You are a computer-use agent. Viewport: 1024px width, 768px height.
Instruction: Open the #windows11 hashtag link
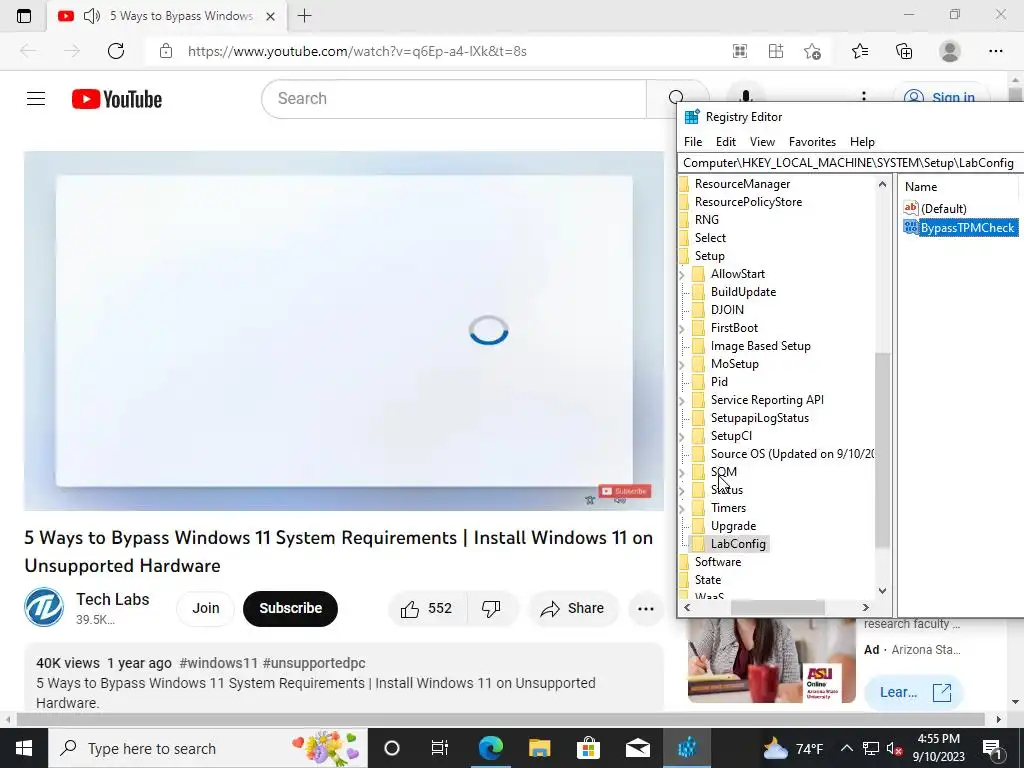click(x=218, y=663)
